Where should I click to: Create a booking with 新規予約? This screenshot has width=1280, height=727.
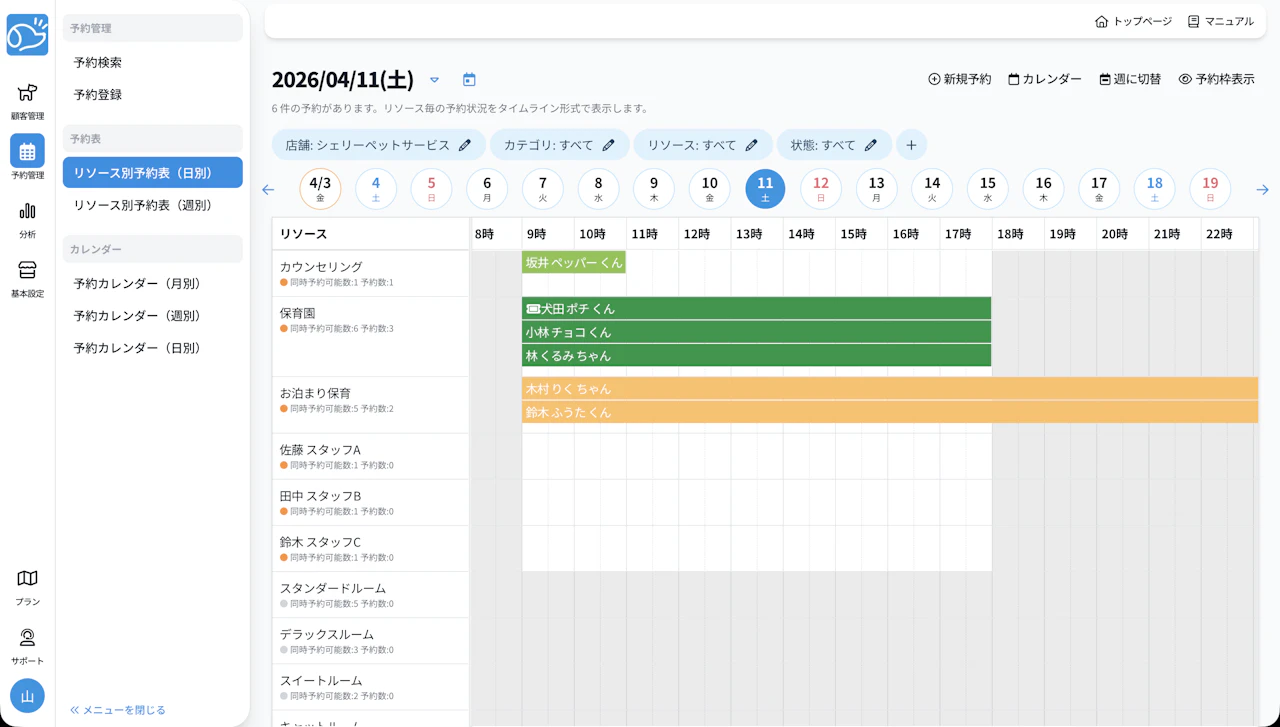pos(957,79)
